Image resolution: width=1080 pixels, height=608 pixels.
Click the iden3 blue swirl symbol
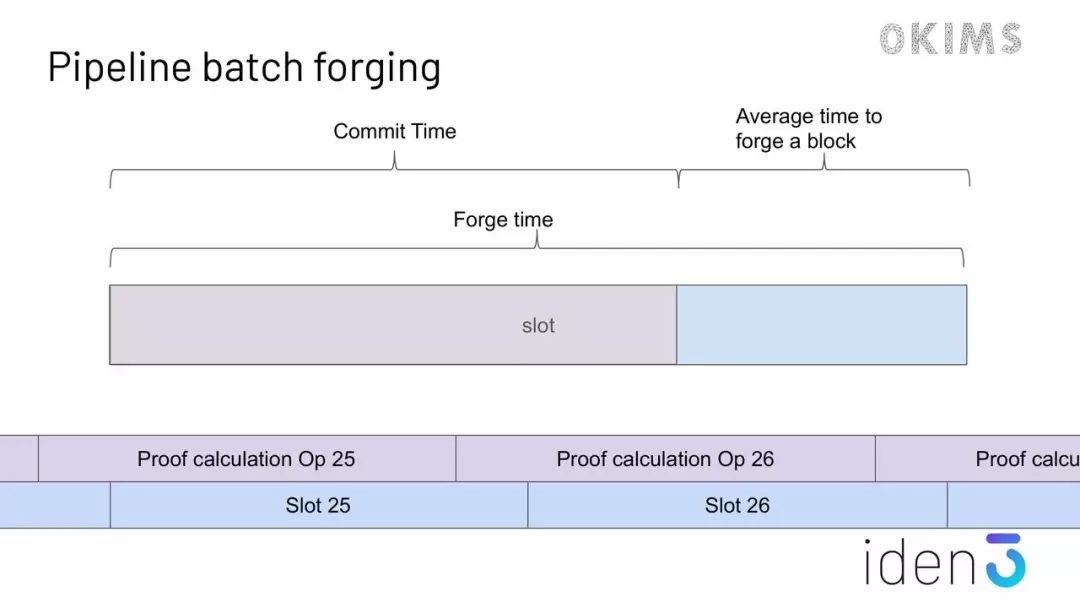click(1006, 560)
